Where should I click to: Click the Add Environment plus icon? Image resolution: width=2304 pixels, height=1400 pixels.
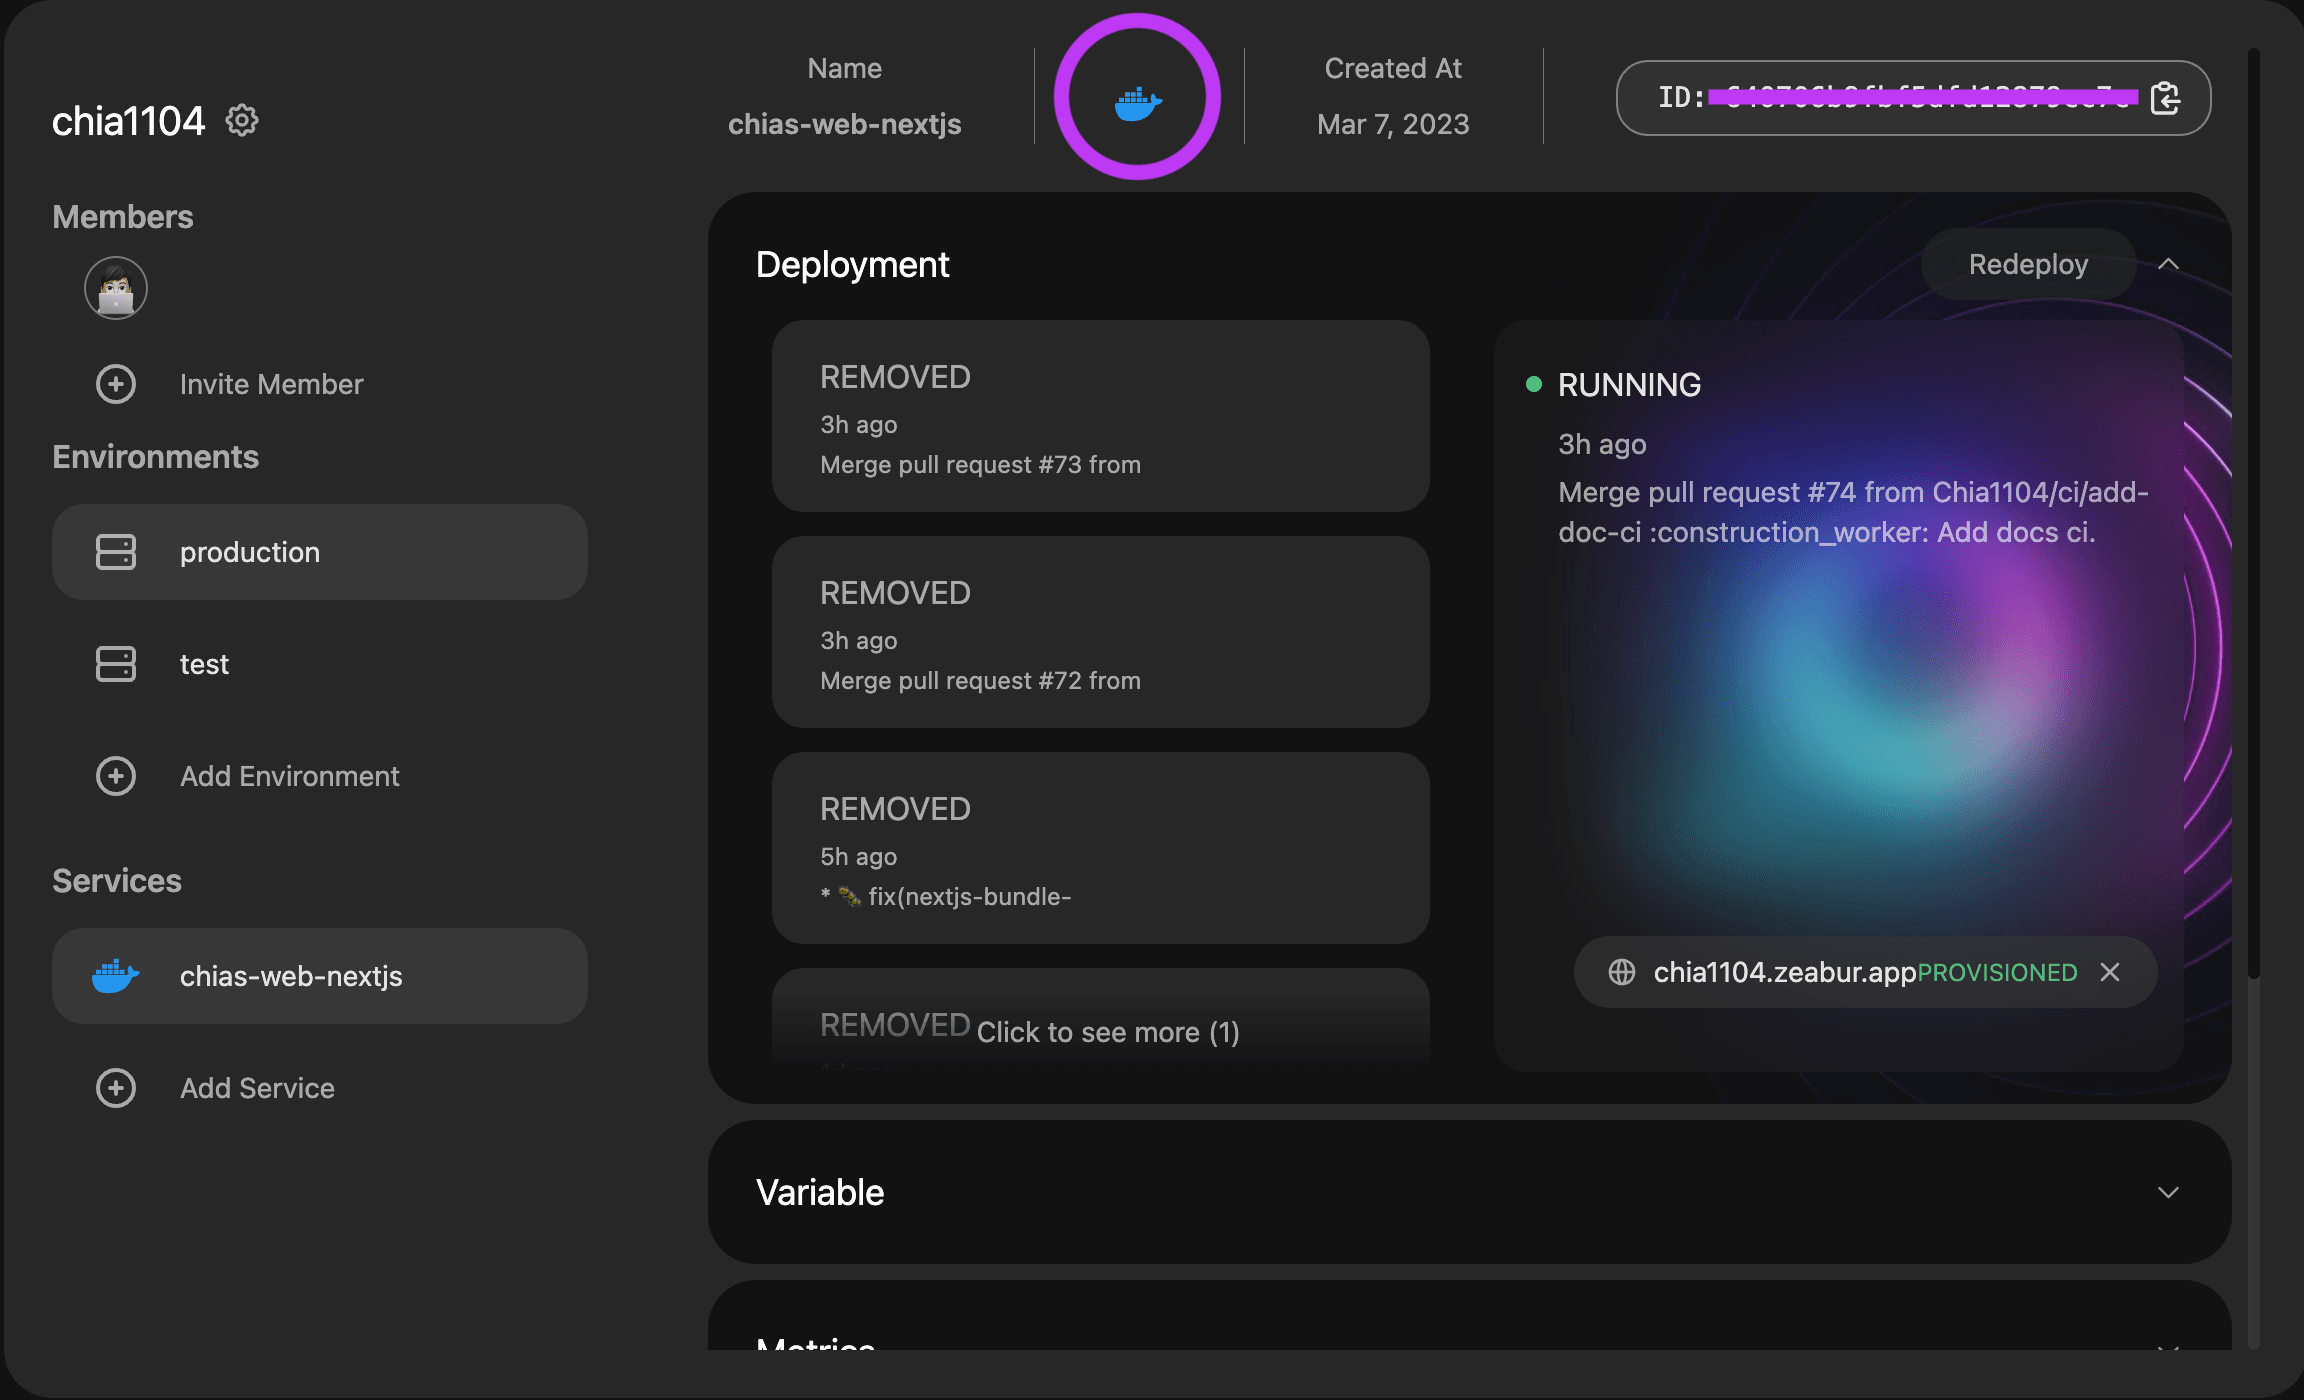tap(115, 773)
